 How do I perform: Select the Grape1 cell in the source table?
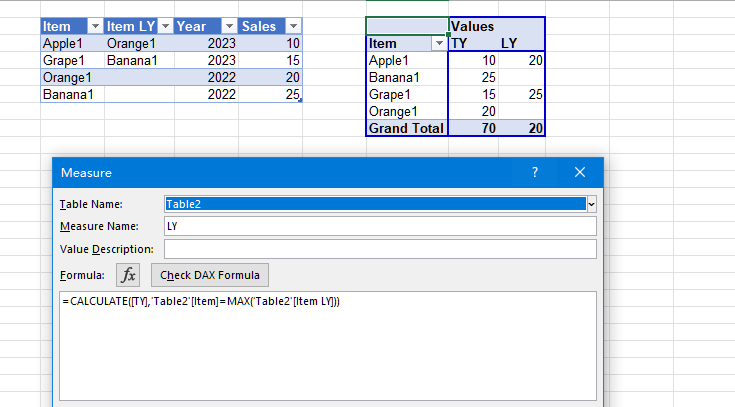tap(73, 60)
